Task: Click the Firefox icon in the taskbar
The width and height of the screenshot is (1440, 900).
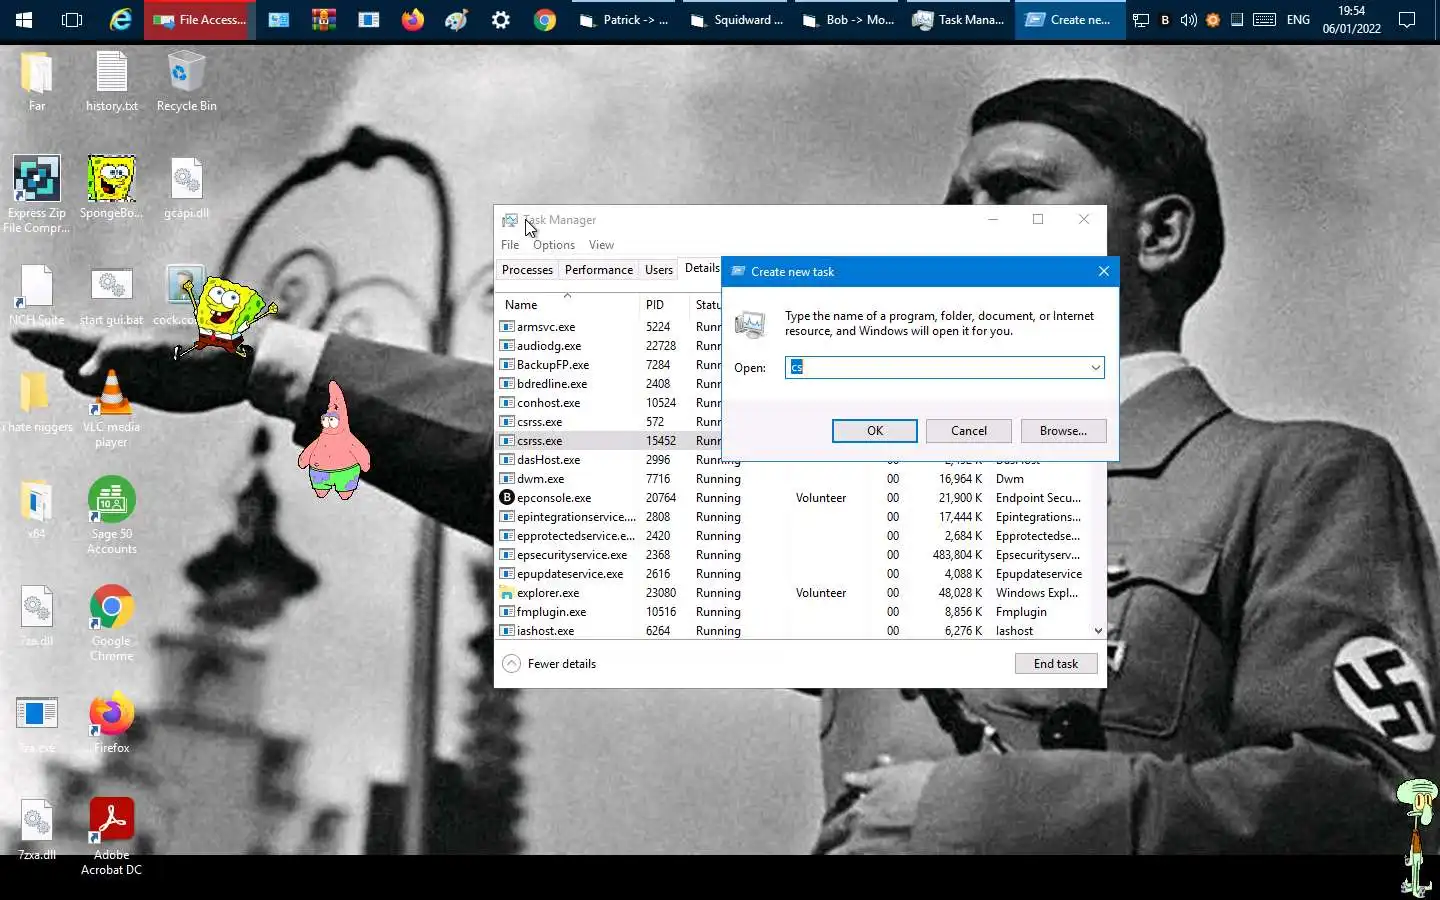Action: 412,20
